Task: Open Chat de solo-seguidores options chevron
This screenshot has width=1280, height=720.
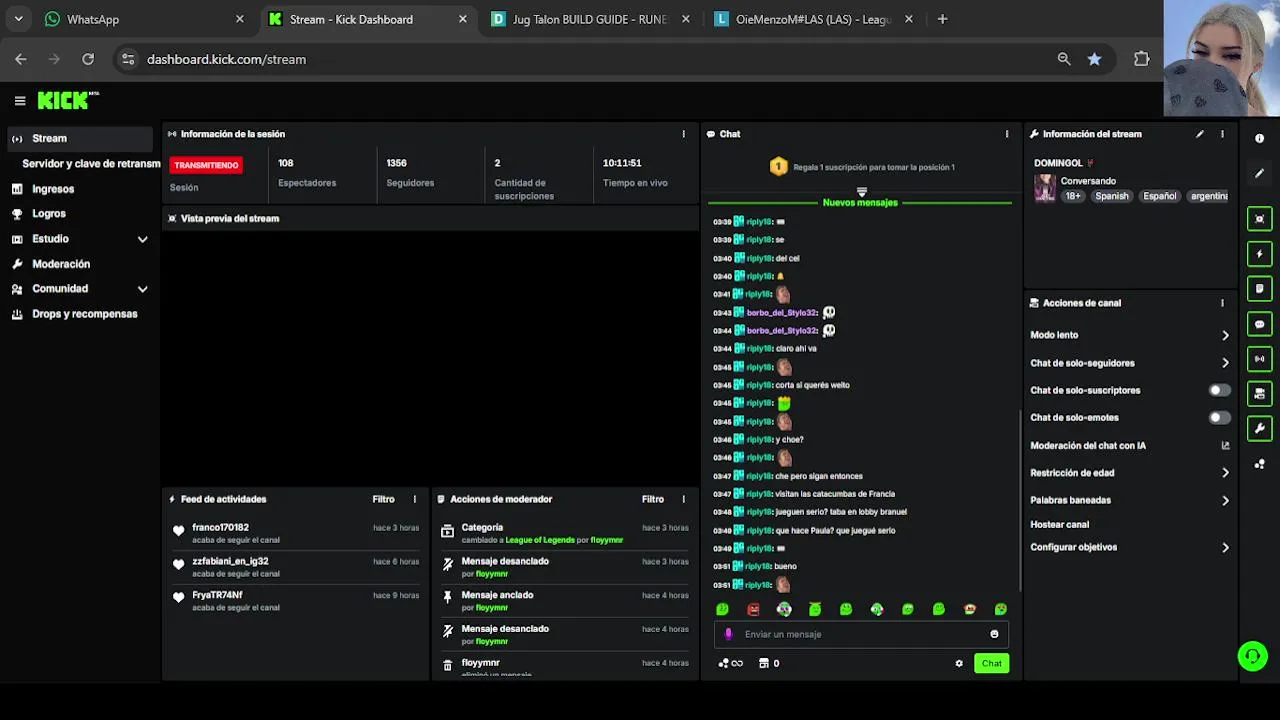Action: point(1225,363)
